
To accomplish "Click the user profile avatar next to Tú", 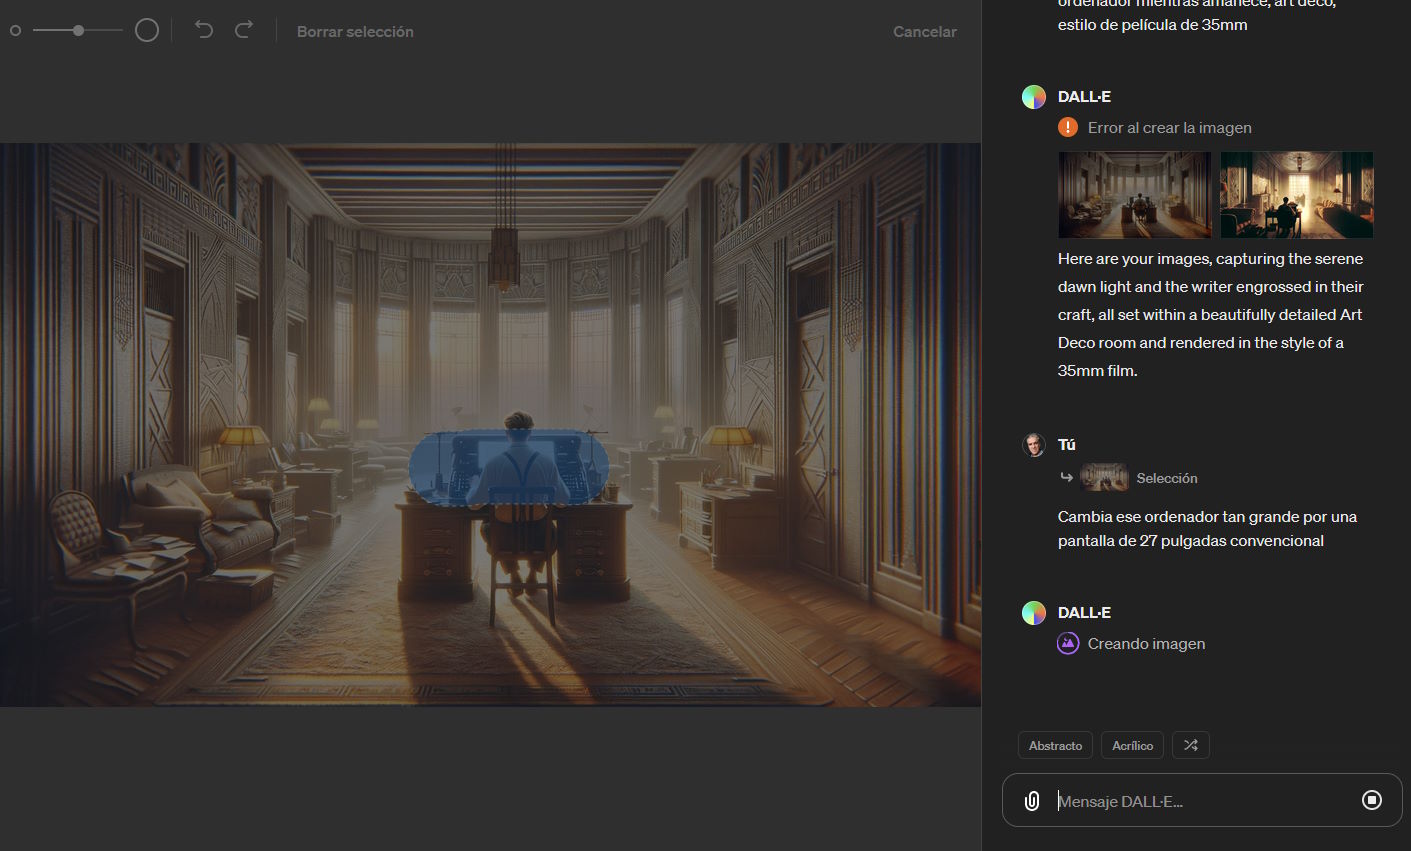I will point(1034,445).
